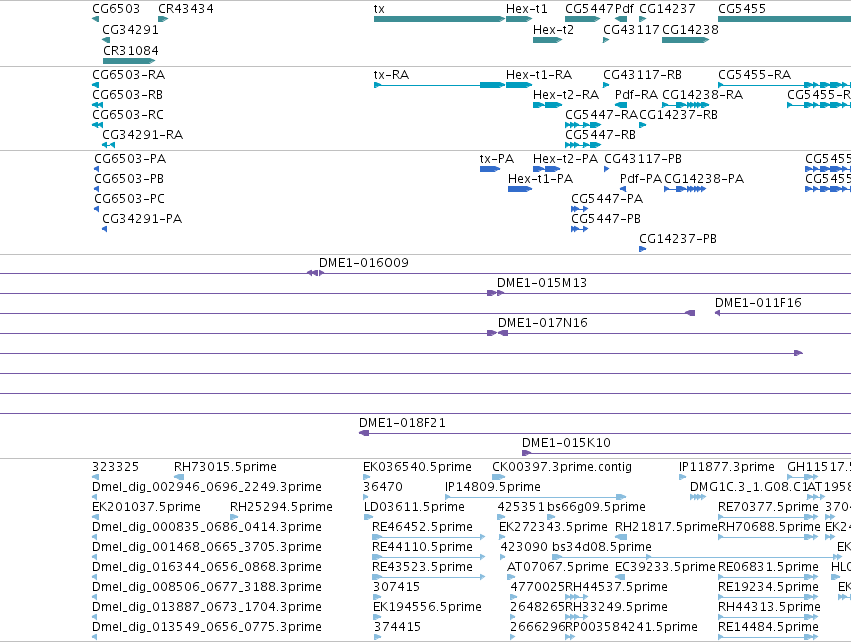
Task: Select the CG43117-PB protein label
Action: point(643,158)
